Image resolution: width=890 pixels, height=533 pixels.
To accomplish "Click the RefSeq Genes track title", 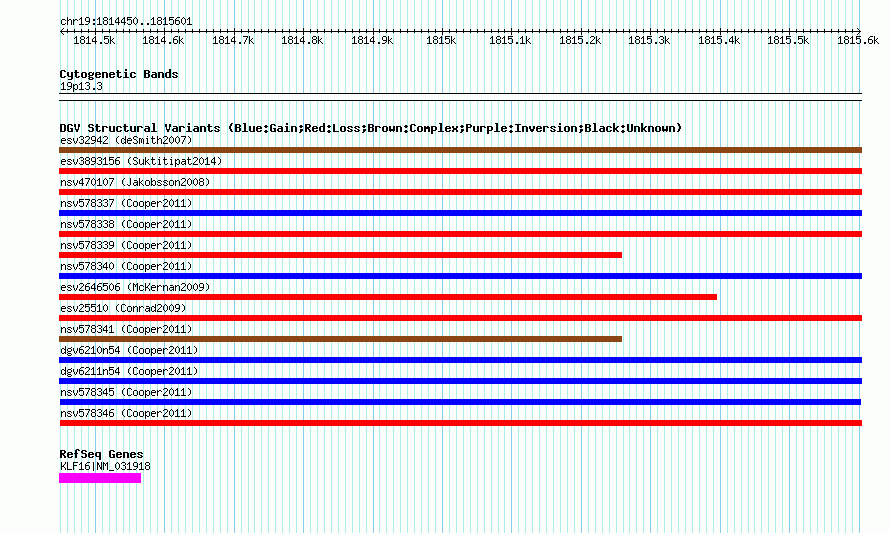I will coord(101,454).
